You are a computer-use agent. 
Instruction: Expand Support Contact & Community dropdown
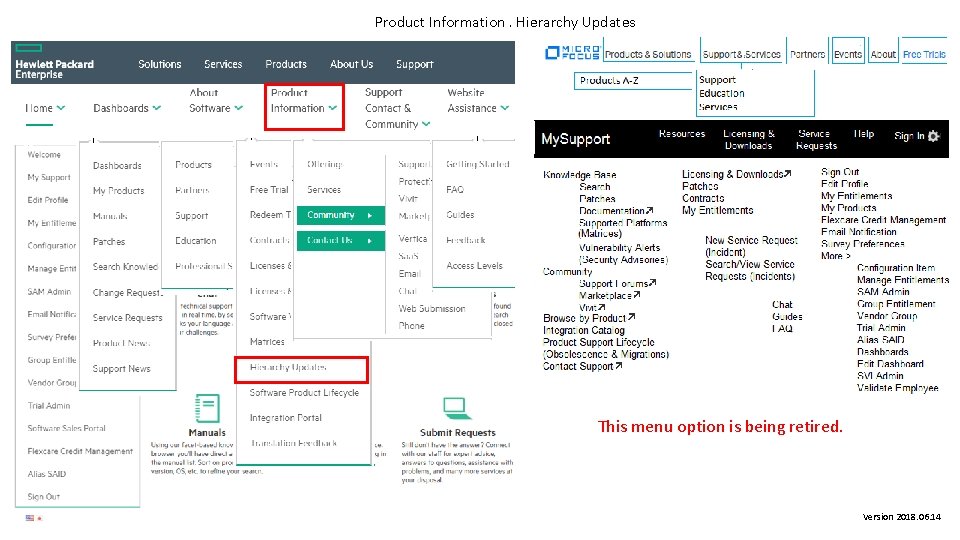[x=397, y=108]
